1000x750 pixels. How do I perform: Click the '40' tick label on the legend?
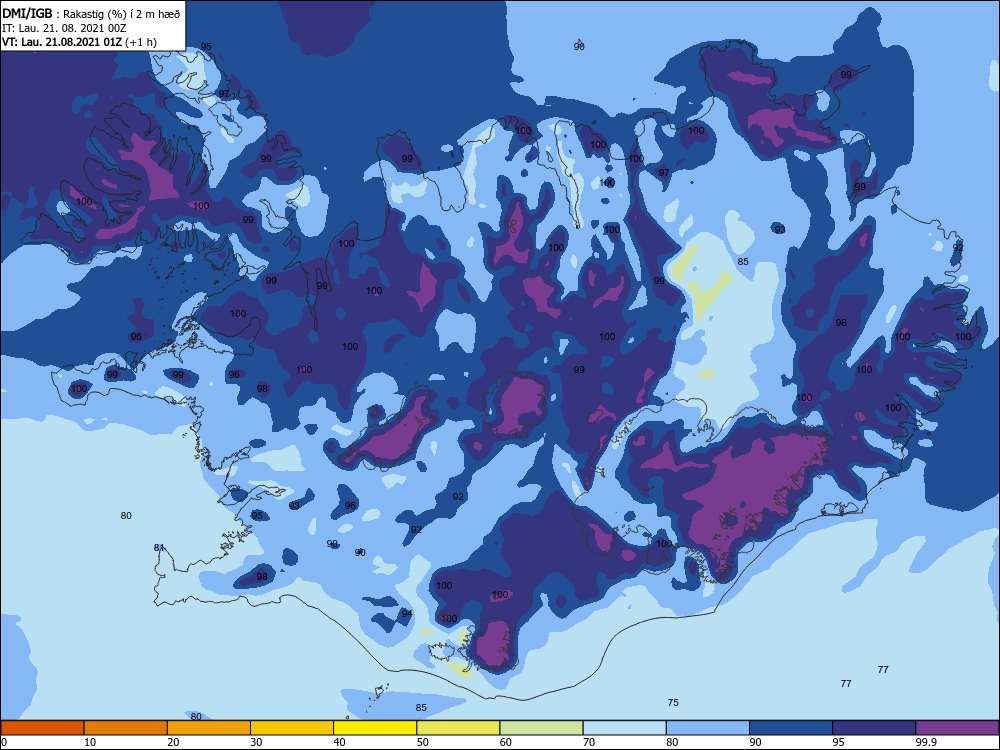point(339,742)
